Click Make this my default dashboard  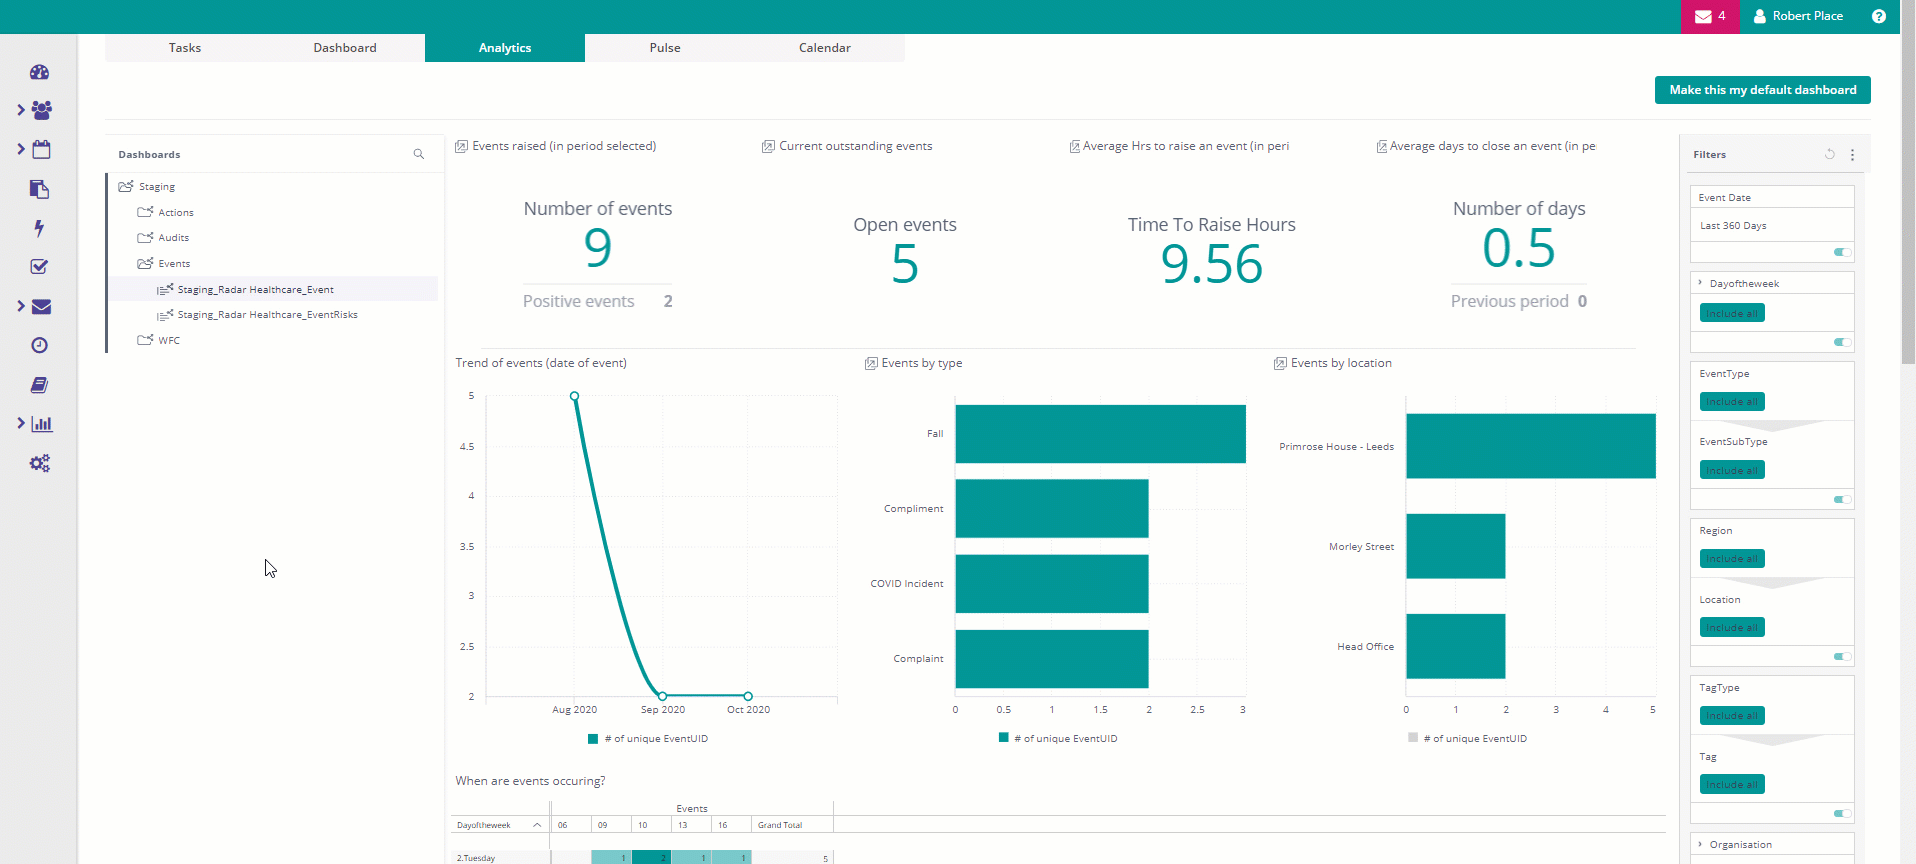coord(1763,90)
